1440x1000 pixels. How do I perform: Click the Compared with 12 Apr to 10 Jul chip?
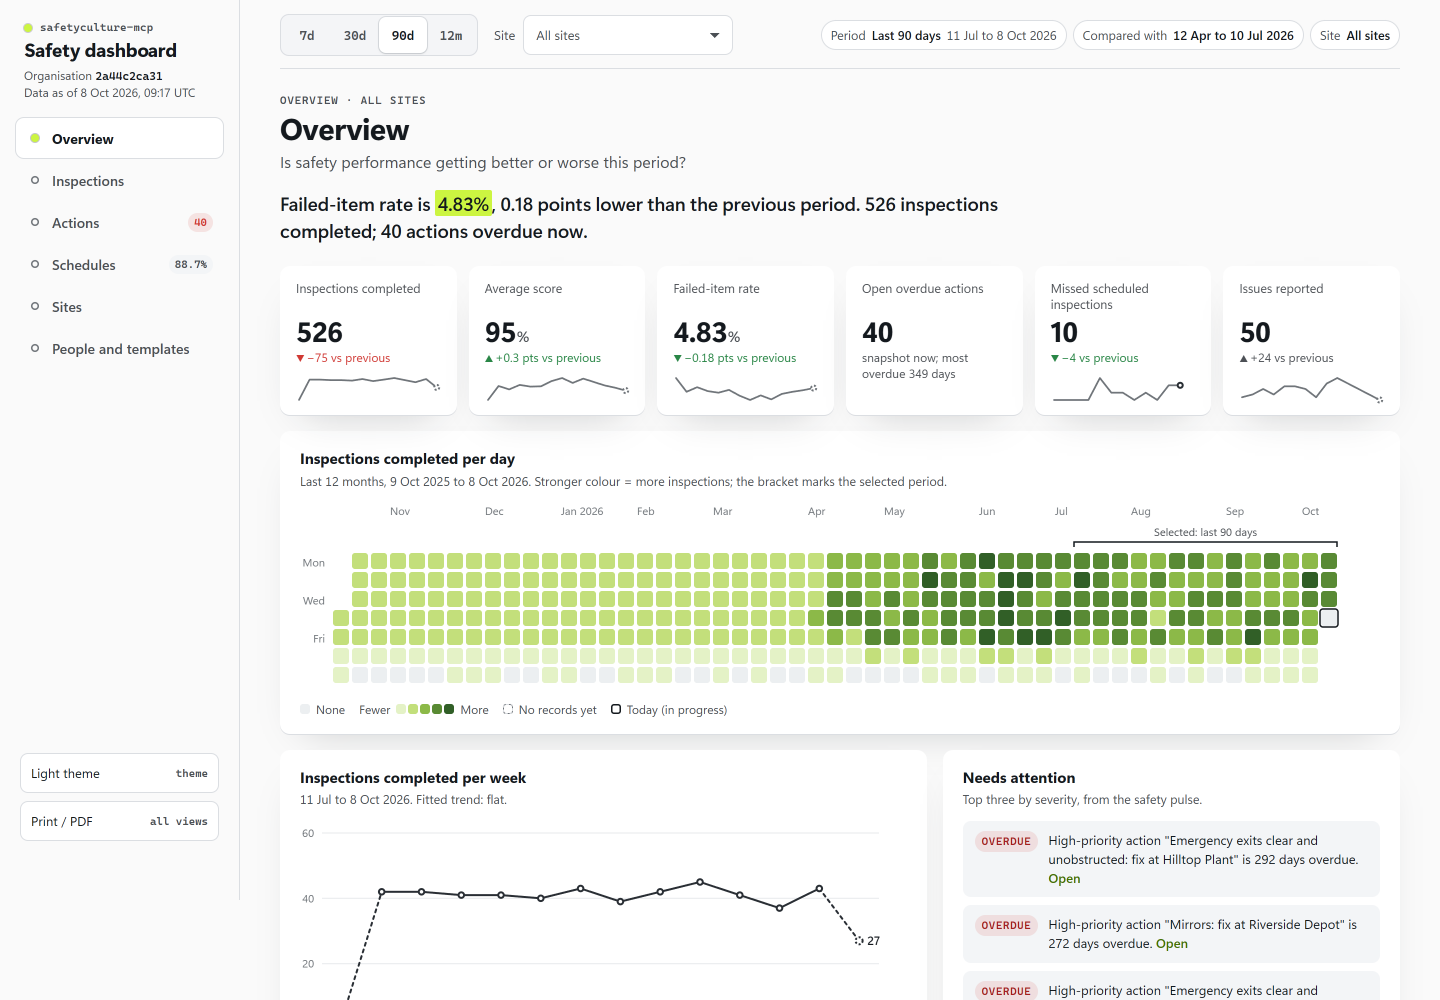[1188, 35]
